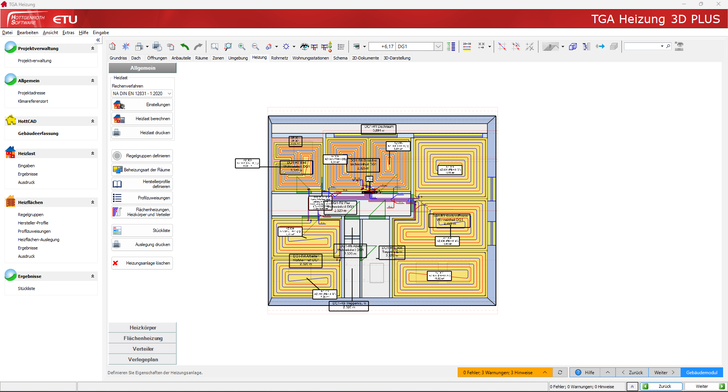Screen dimensions: 728x392
Task: Click the Hilfe button
Action: coord(585,372)
